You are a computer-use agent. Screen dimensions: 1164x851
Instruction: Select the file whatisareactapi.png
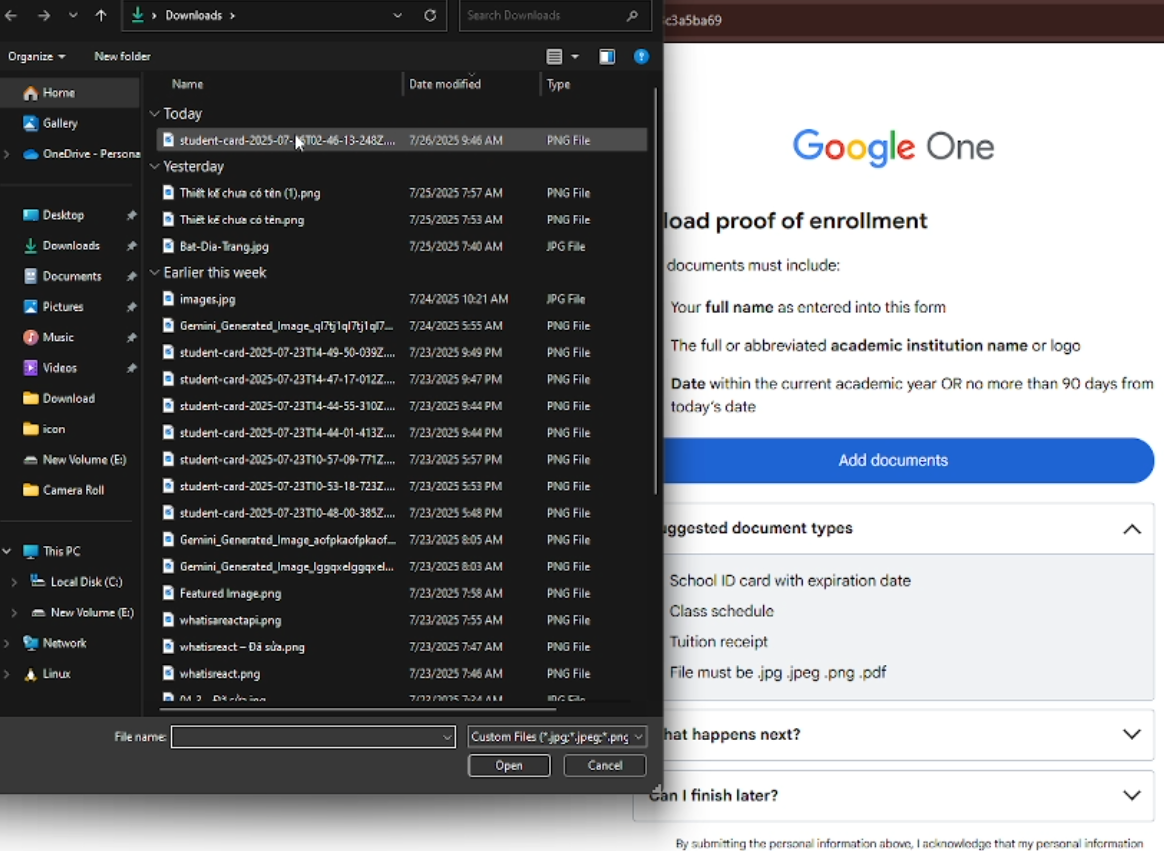[x=402, y=620]
